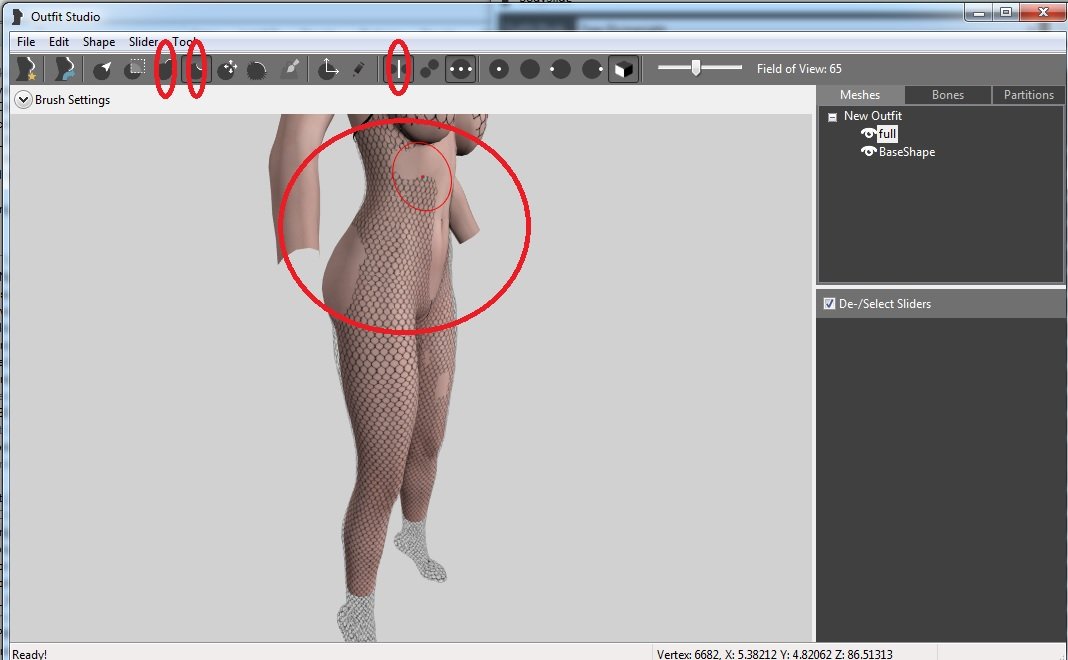Viewport: 1068px width, 660px height.
Task: Open the Shape menu
Action: tap(98, 42)
